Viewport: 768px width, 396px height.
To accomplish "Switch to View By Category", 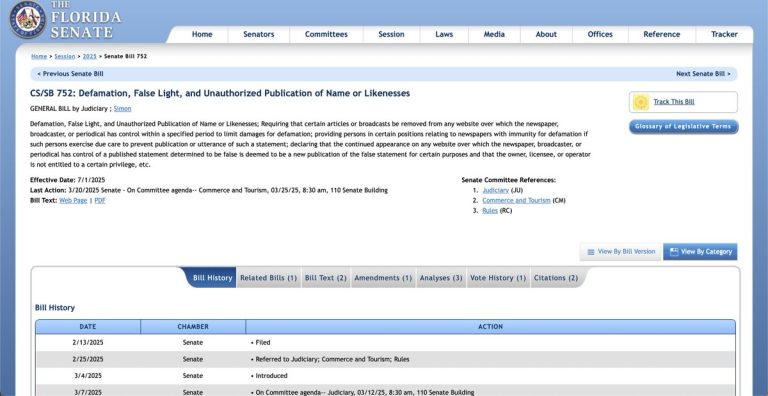I will point(700,252).
